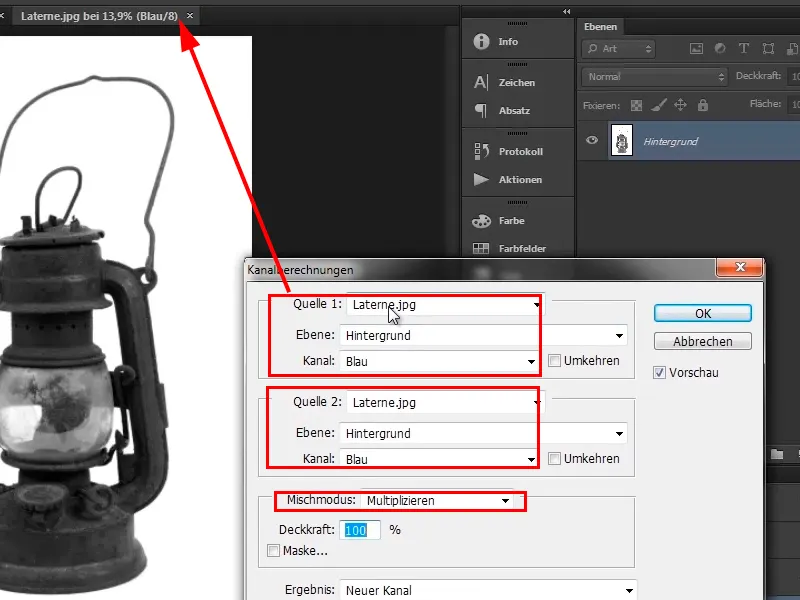This screenshot has width=800, height=600.
Task: Click Abbrechen to cancel dialog
Action: pos(703,341)
